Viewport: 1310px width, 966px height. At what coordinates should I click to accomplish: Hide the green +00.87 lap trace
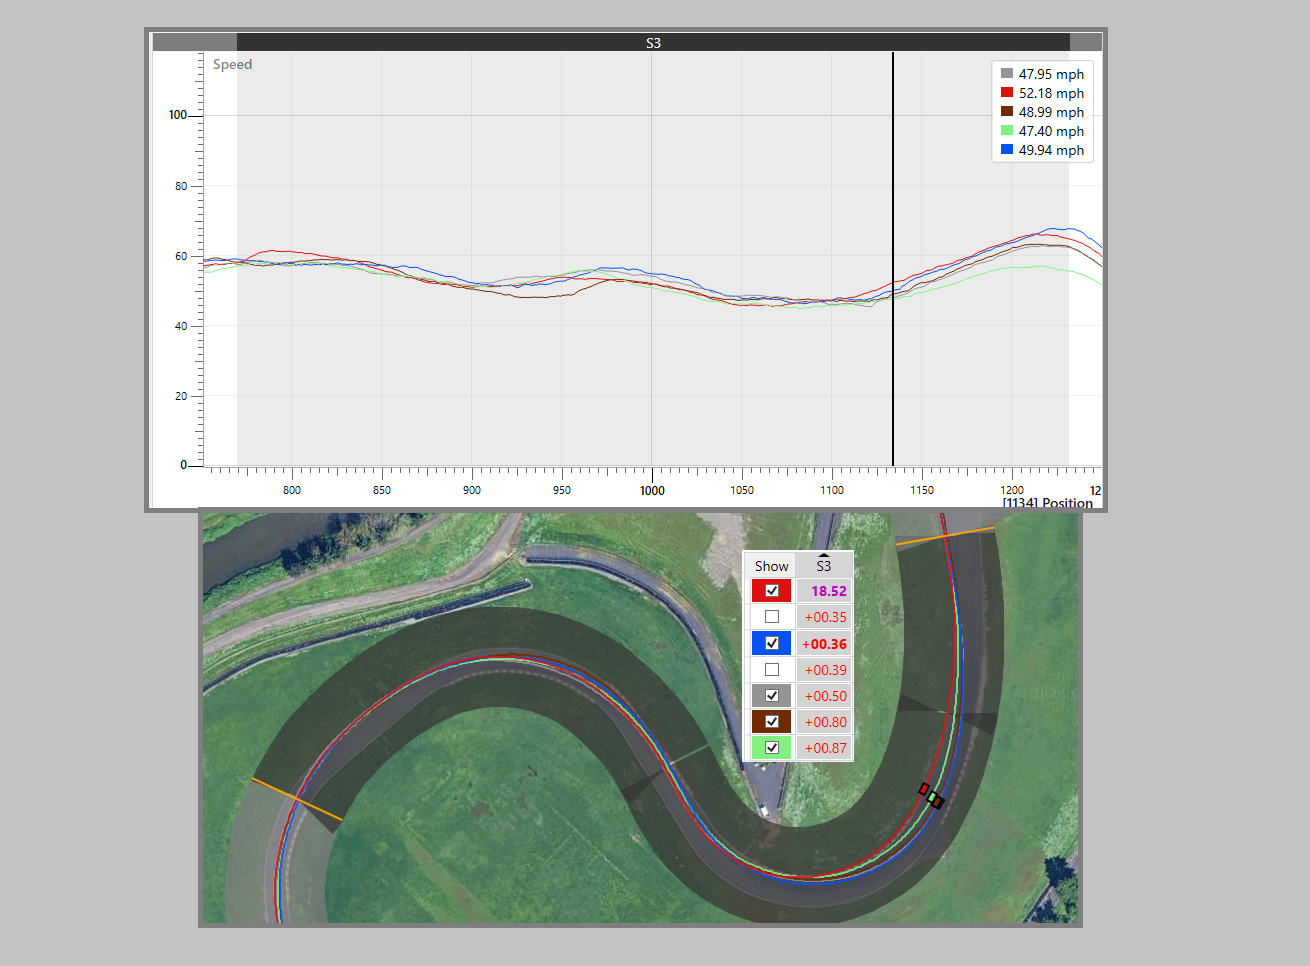click(x=771, y=747)
